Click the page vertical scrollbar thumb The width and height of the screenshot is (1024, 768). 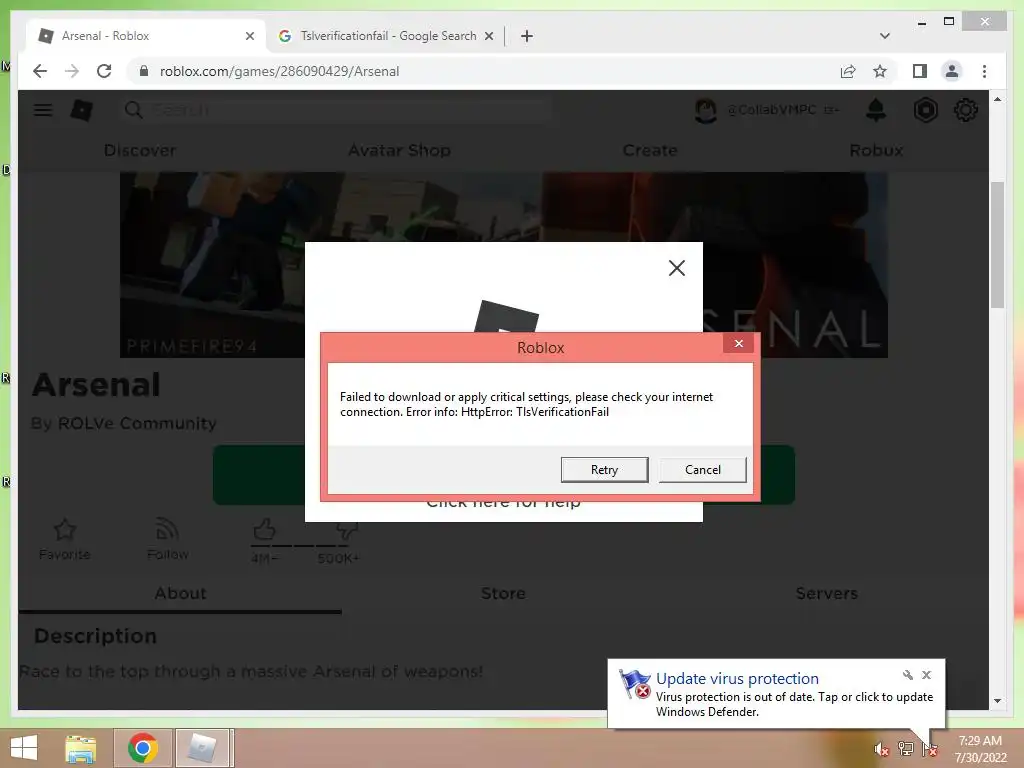pyautogui.click(x=997, y=245)
